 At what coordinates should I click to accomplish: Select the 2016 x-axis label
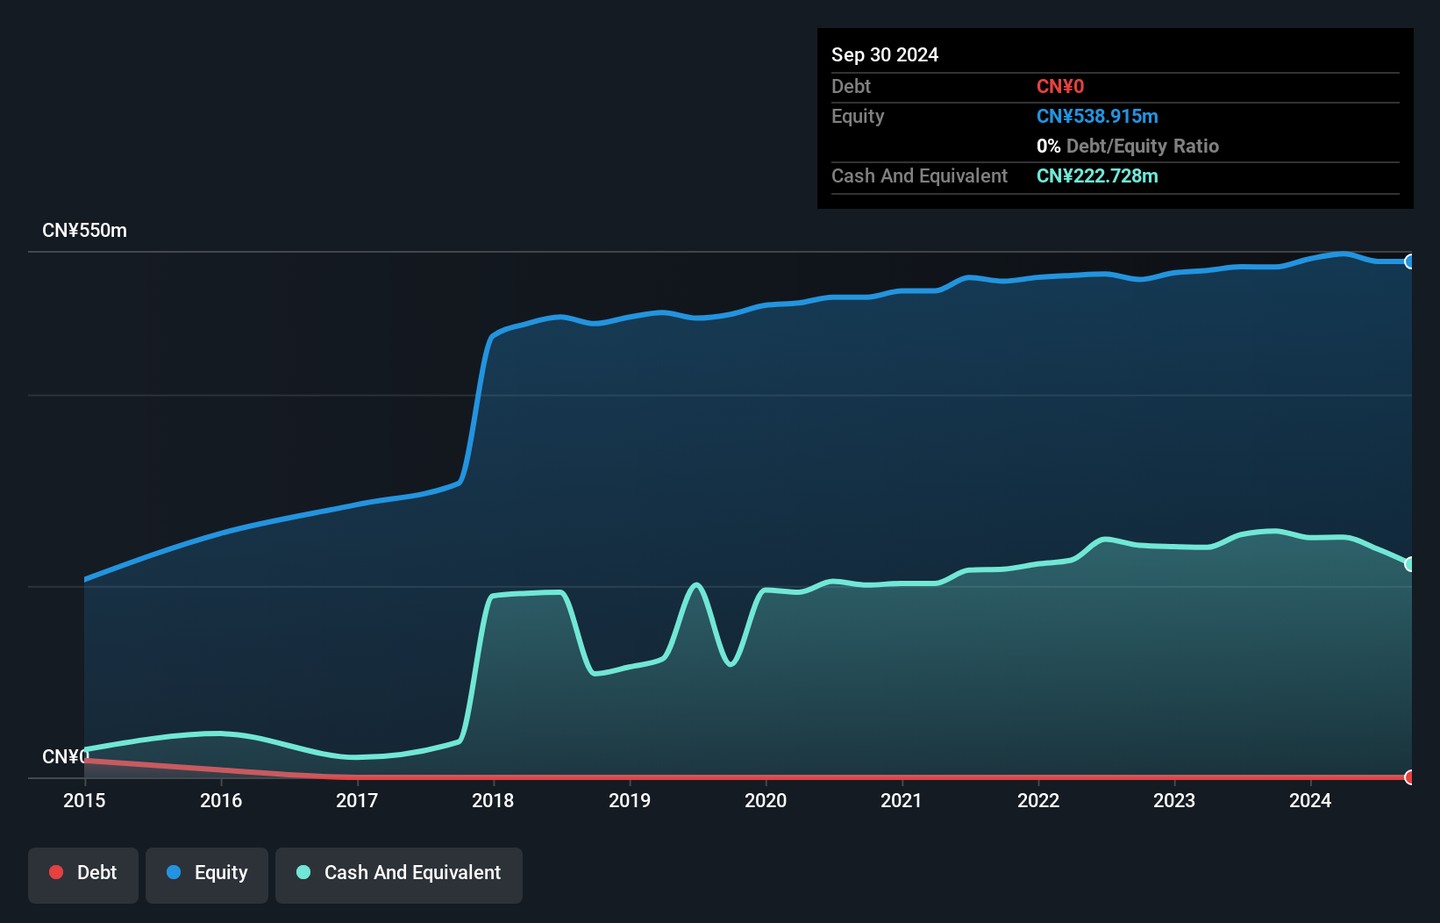click(220, 800)
